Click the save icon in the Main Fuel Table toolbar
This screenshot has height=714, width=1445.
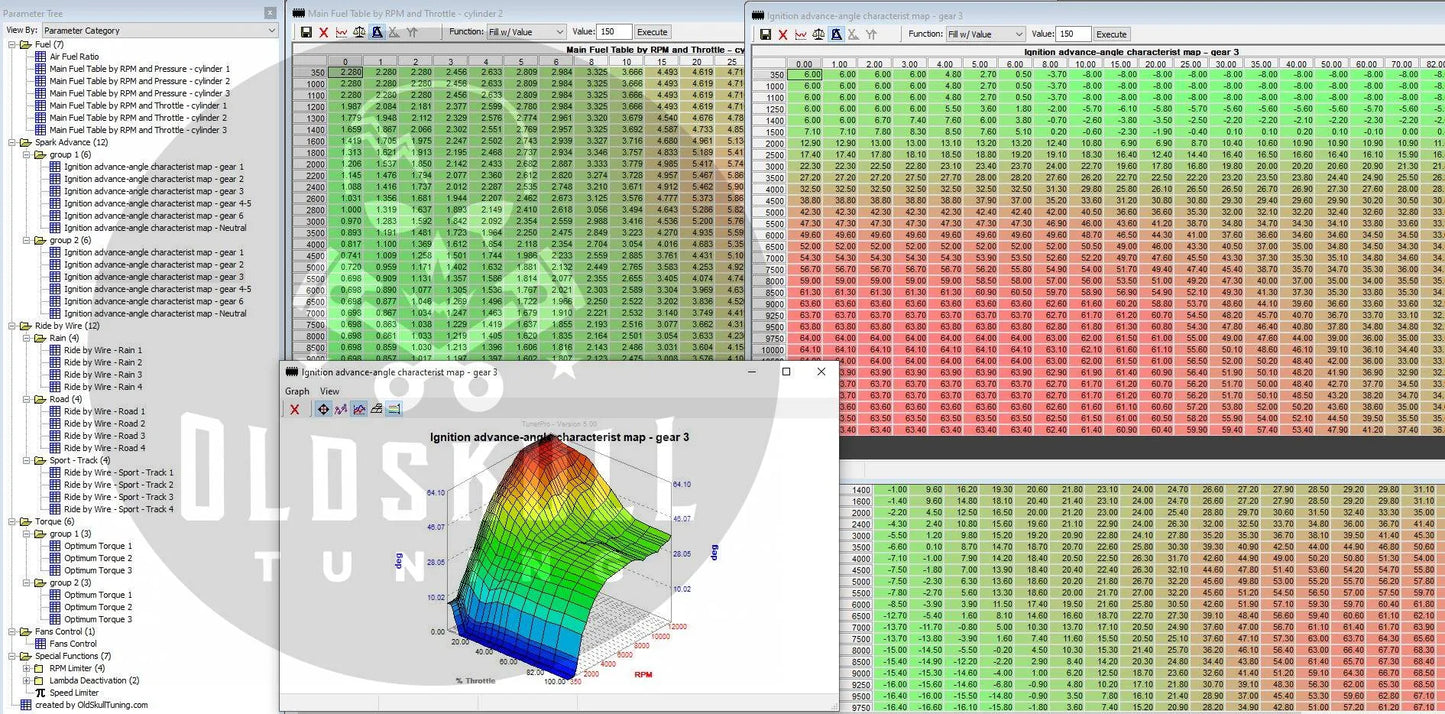[x=305, y=33]
